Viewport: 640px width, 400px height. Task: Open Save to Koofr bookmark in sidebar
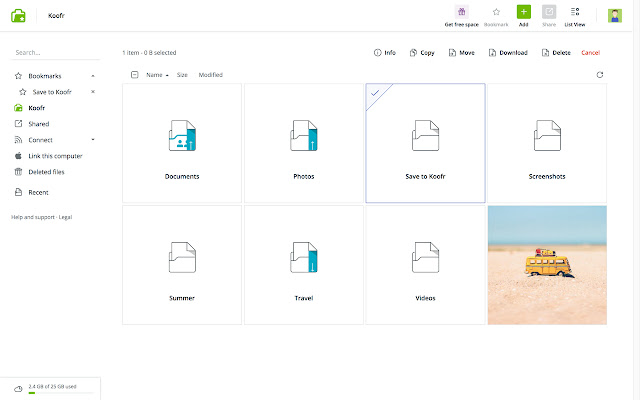tap(52, 92)
